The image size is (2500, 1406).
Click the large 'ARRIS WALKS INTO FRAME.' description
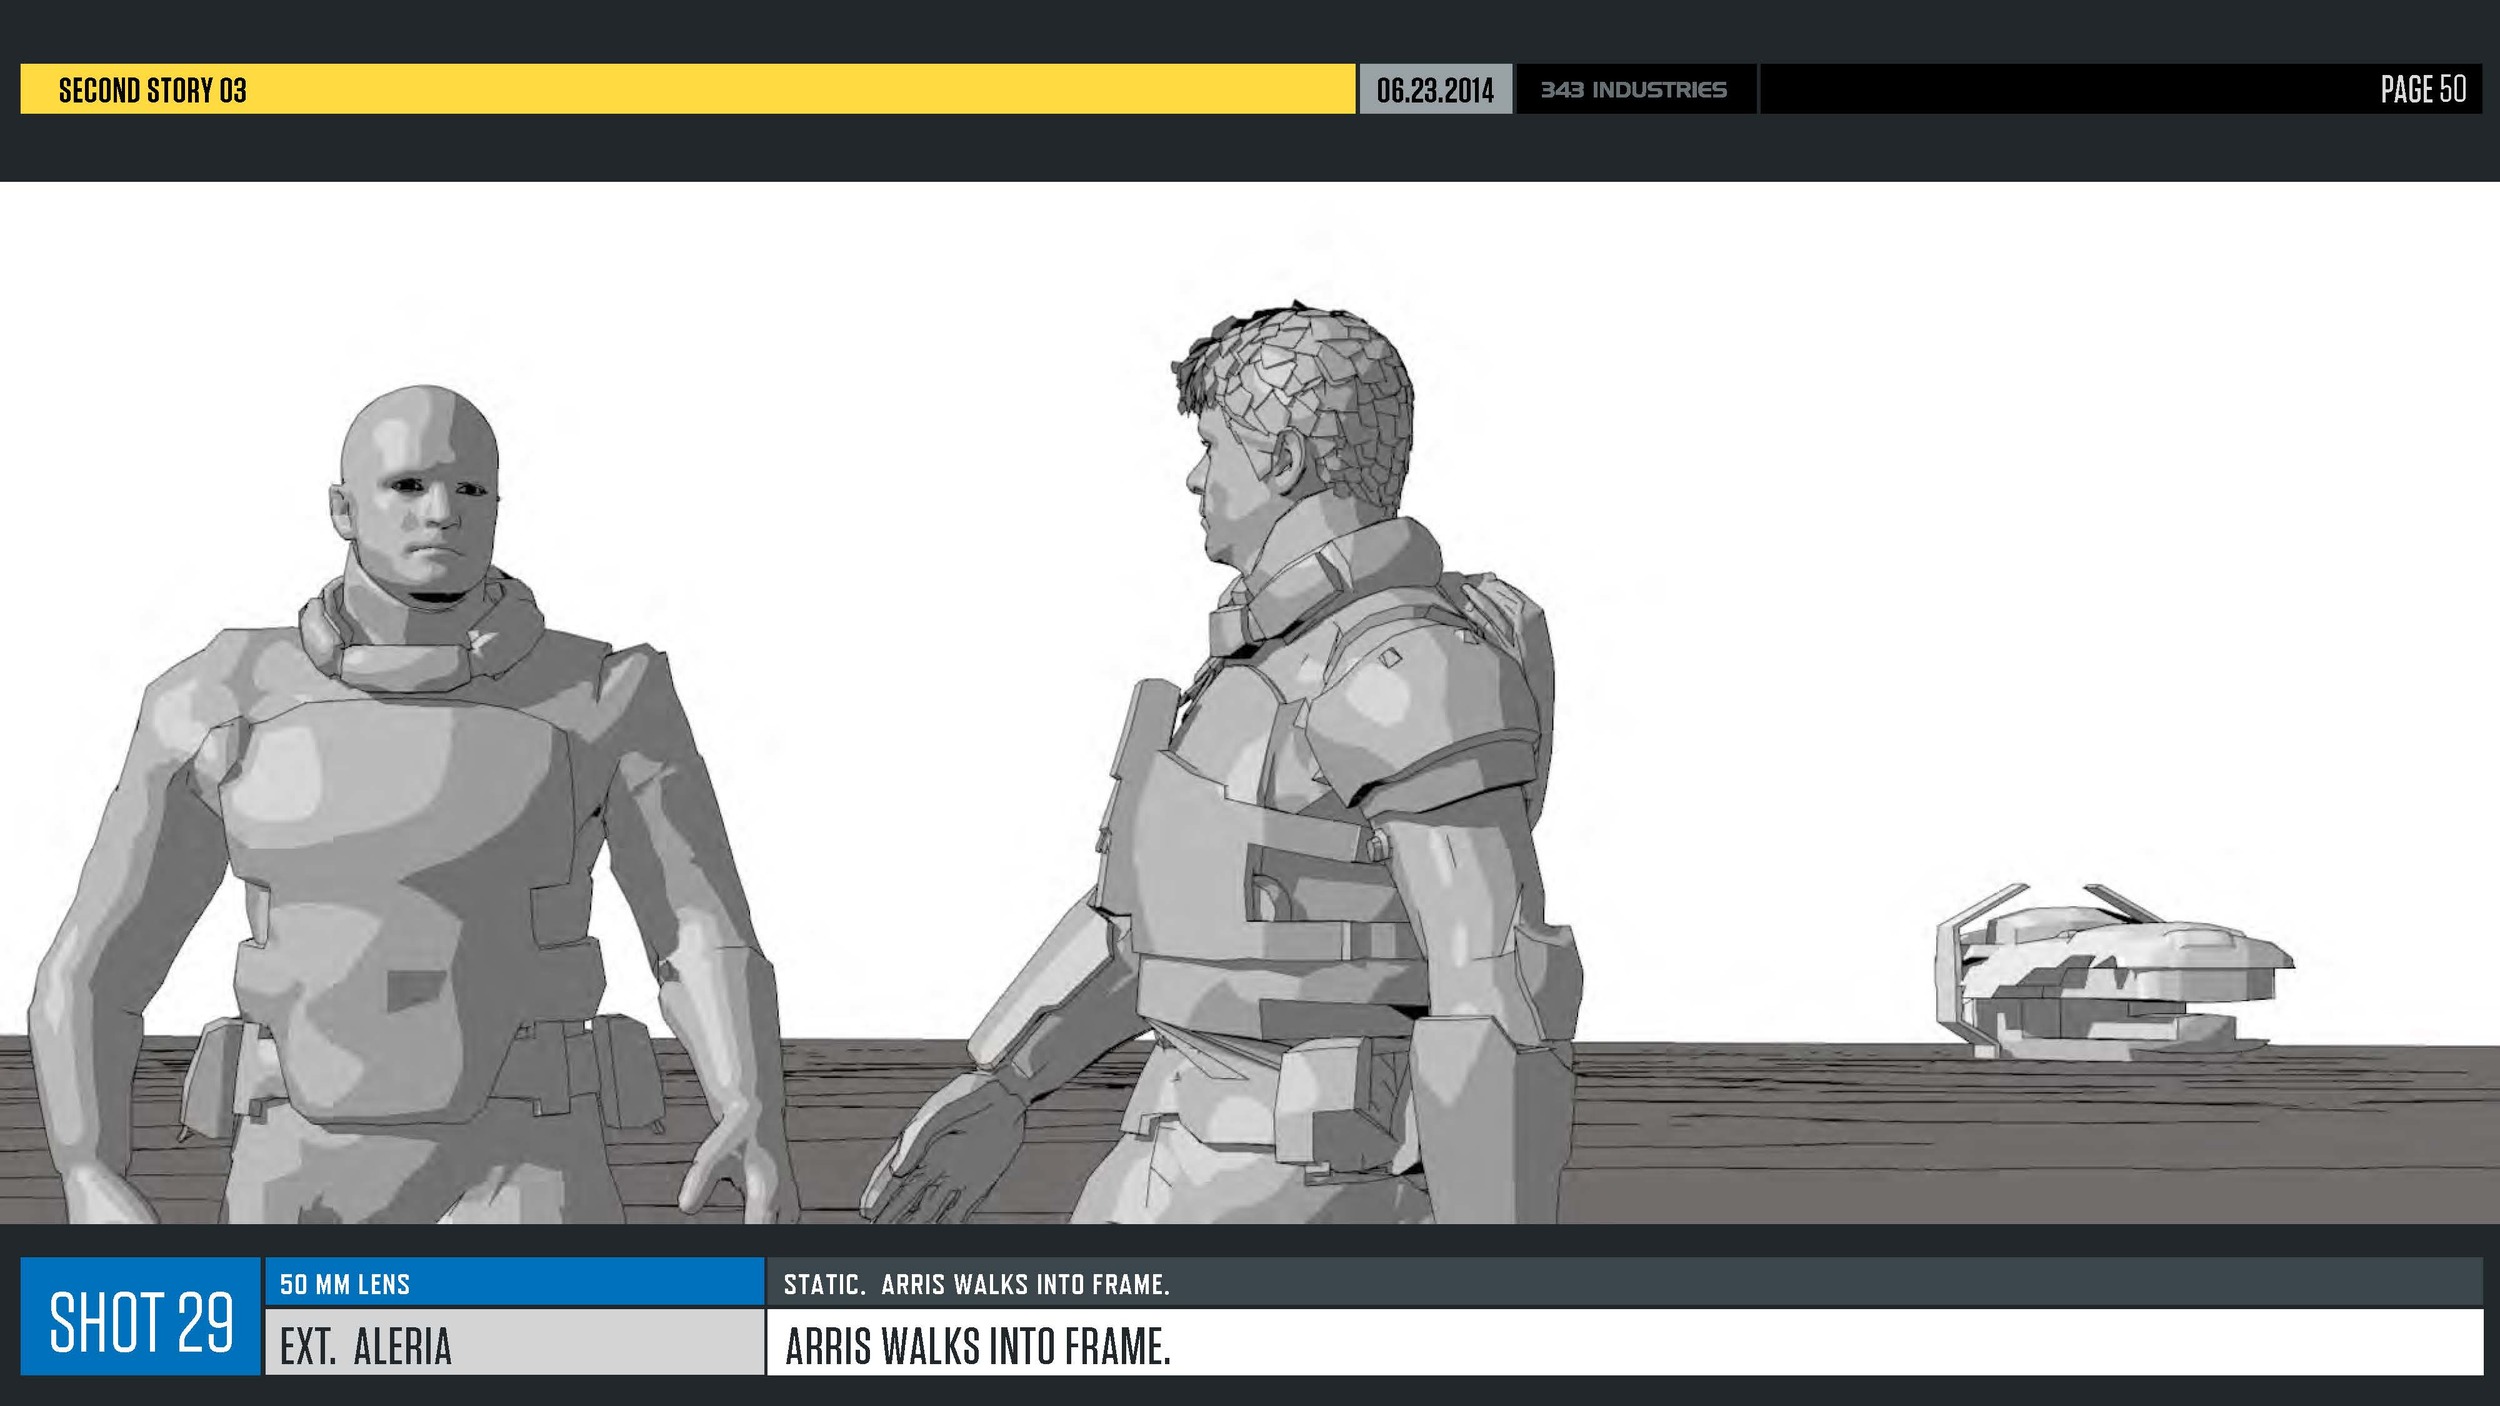tap(978, 1346)
